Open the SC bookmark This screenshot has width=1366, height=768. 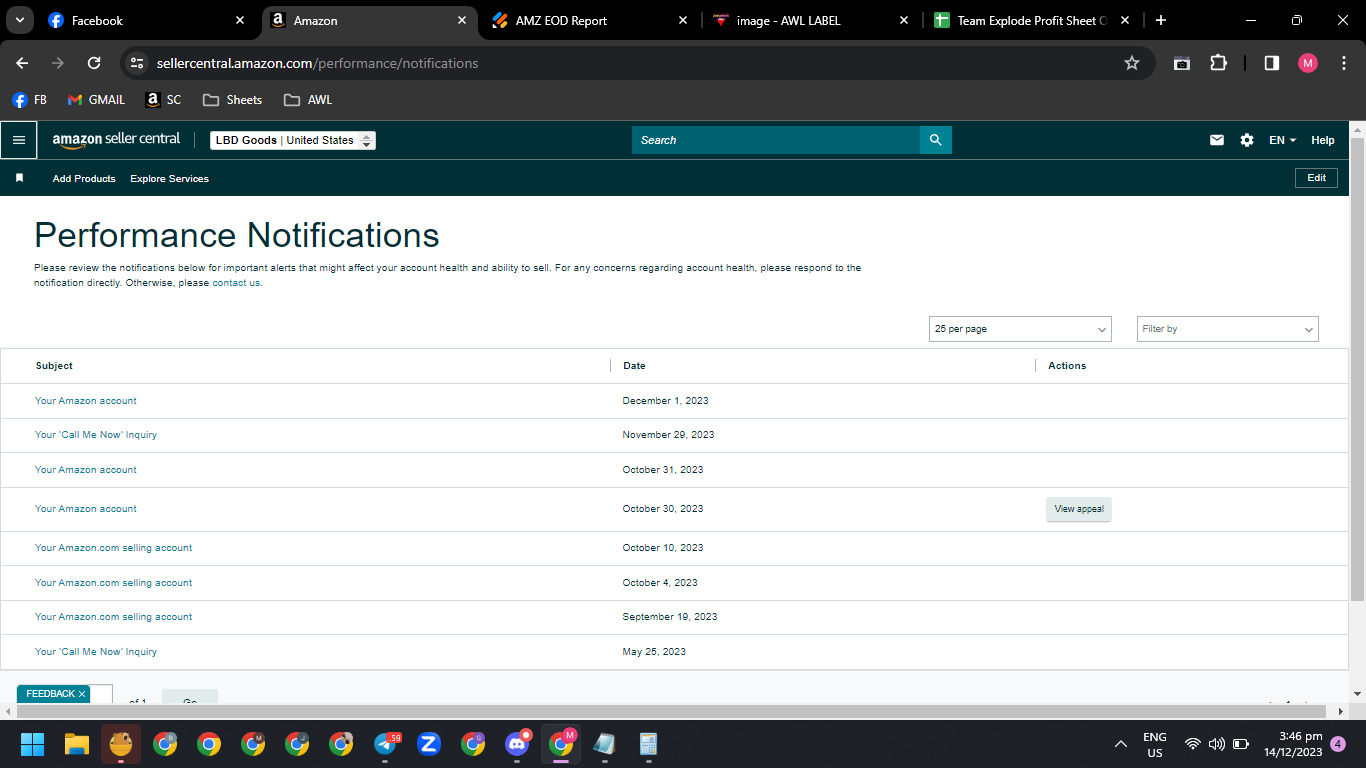(x=163, y=100)
